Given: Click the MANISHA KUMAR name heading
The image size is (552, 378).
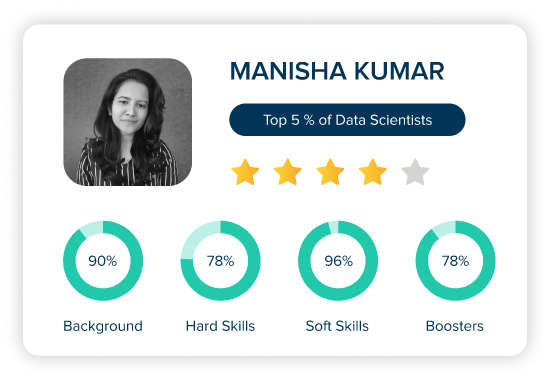Looking at the screenshot, I should [337, 71].
